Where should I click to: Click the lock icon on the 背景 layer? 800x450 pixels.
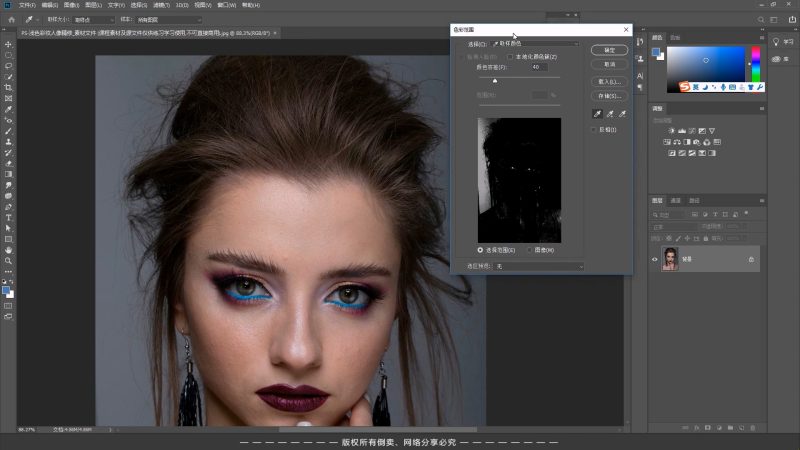click(751, 259)
